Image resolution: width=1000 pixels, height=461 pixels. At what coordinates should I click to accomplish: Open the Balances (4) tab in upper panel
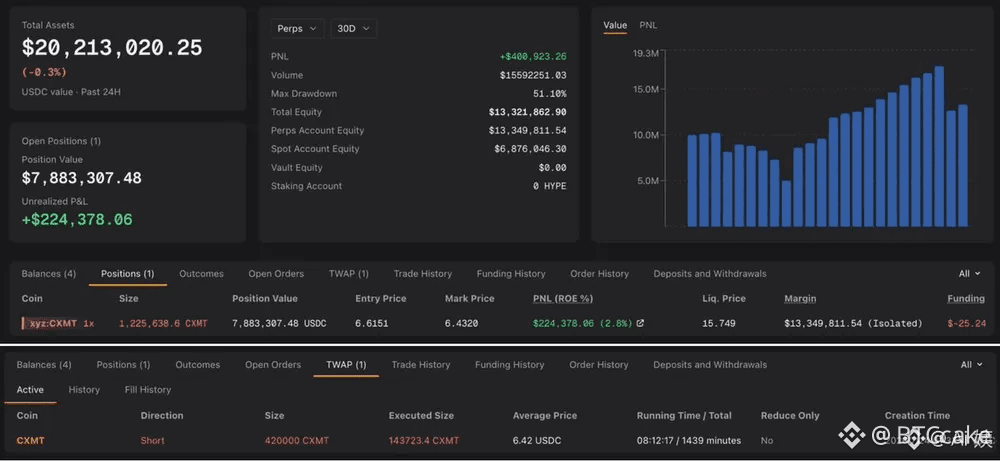[48, 274]
